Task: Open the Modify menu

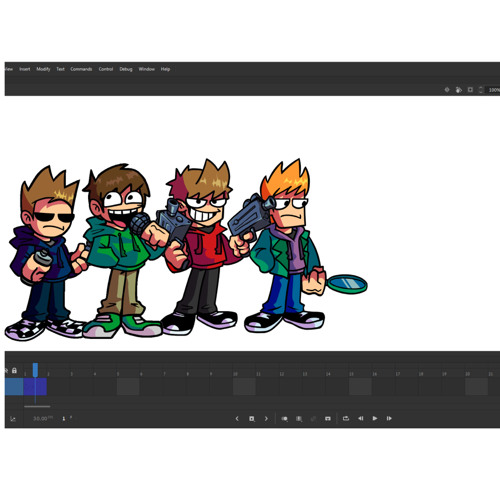Action: 43,69
